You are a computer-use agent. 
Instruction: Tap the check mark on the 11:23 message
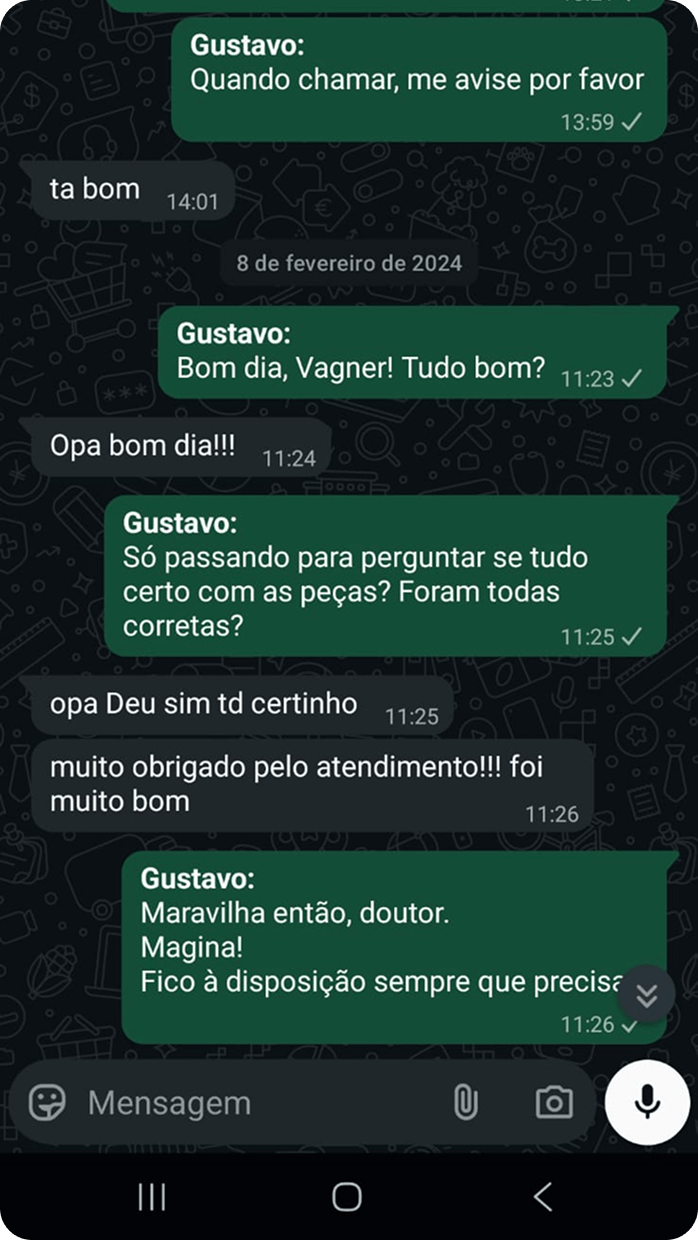pos(631,379)
